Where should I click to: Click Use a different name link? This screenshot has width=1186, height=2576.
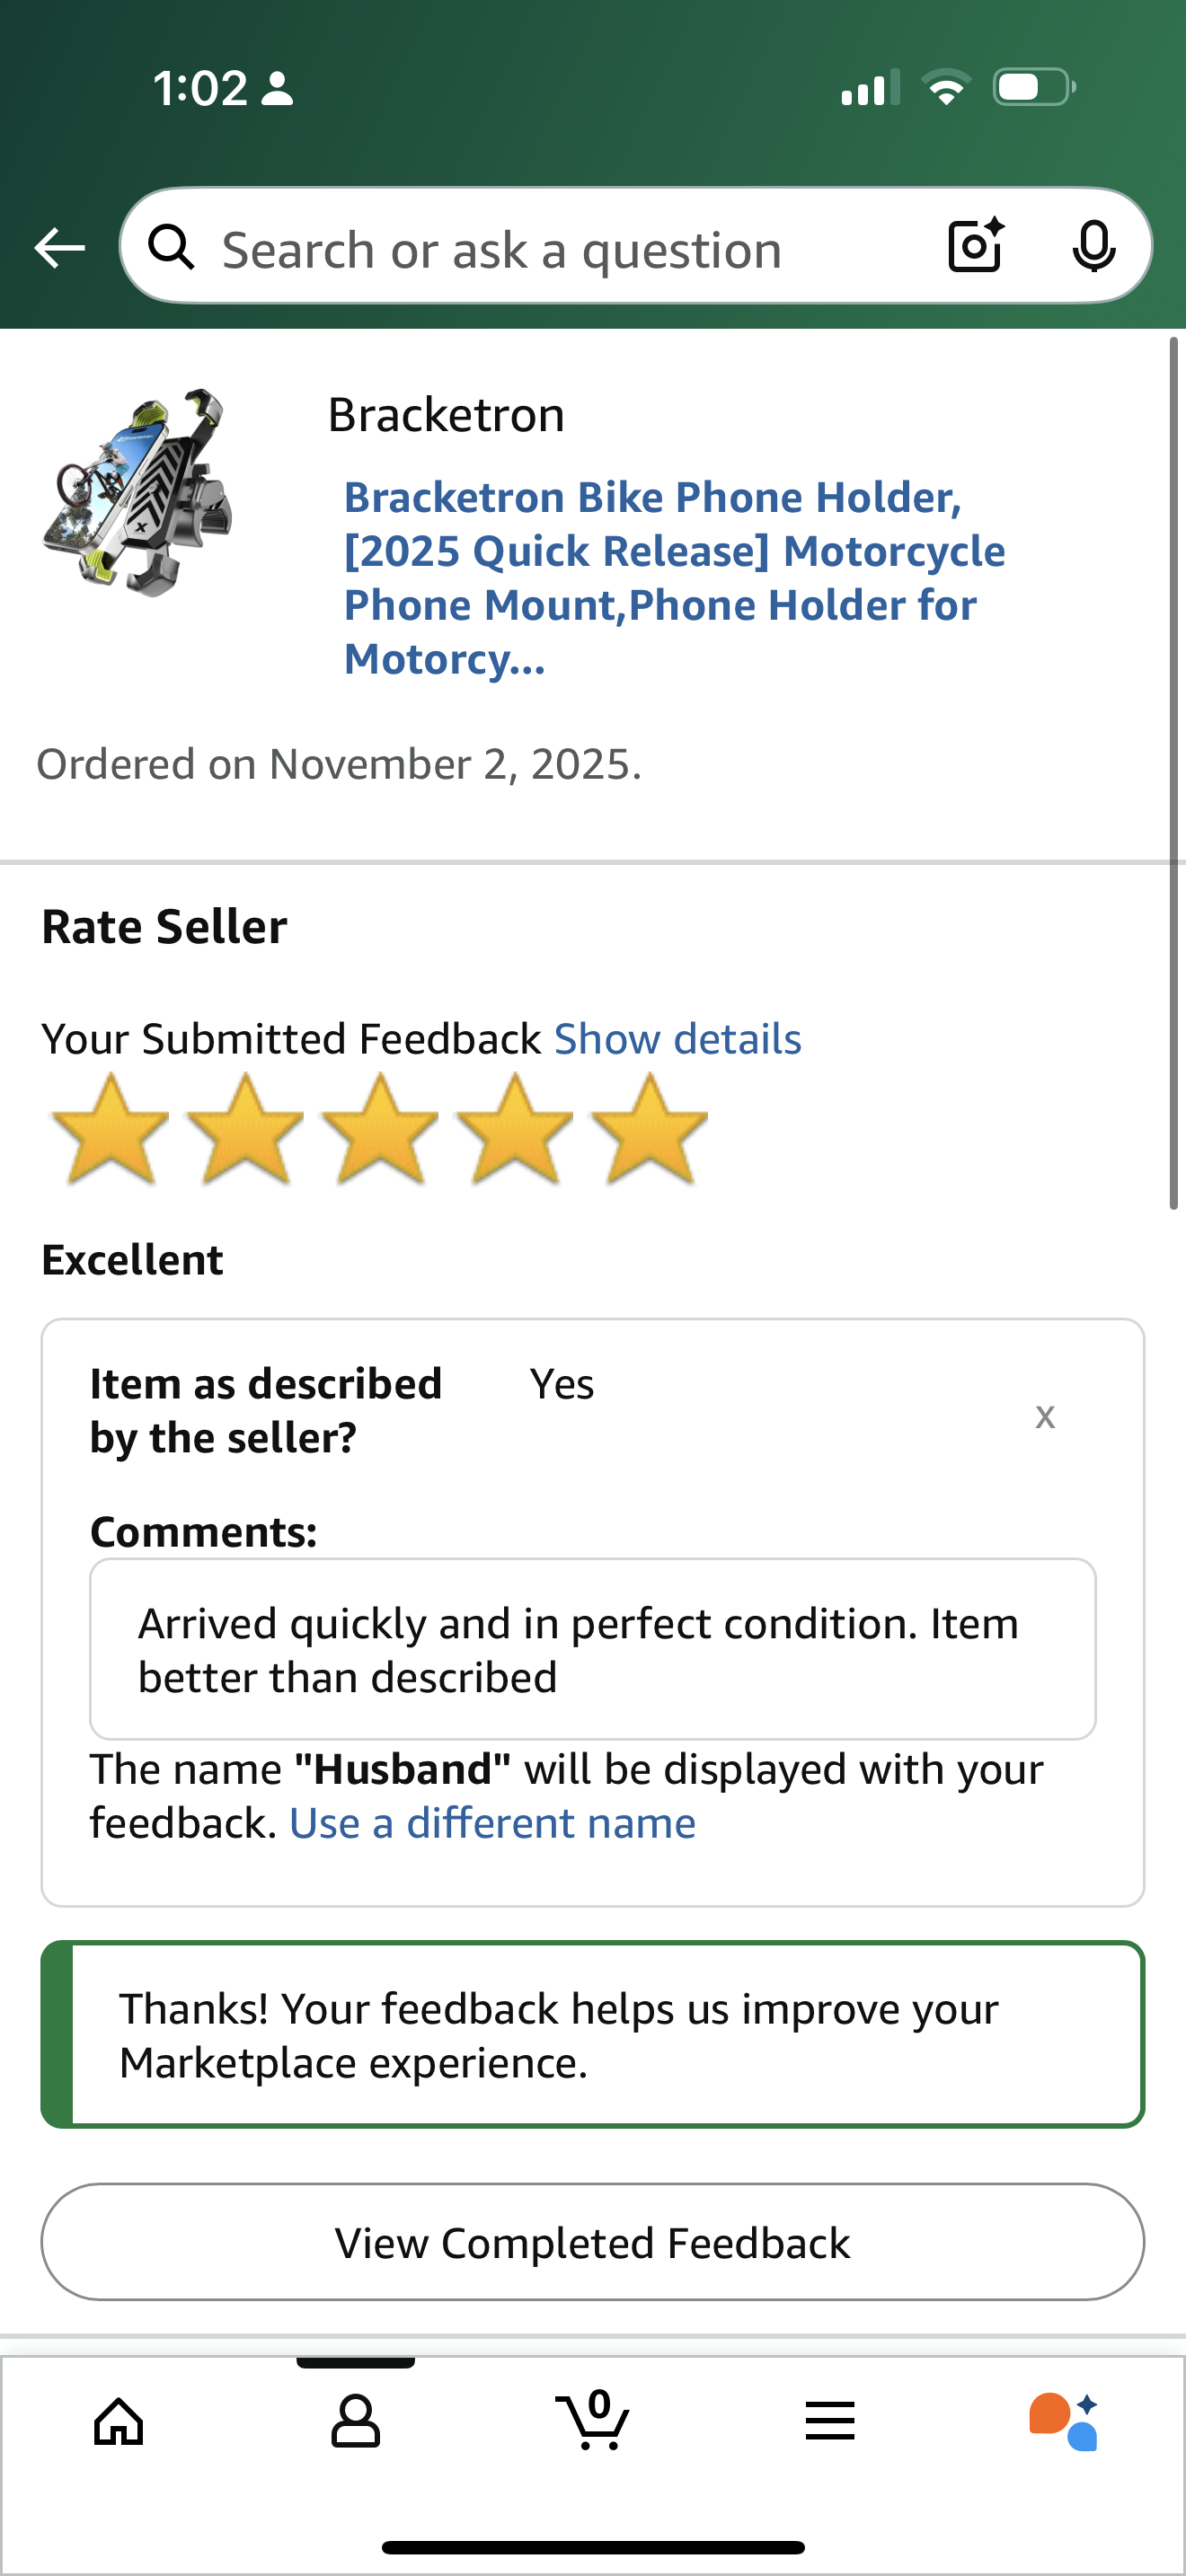(492, 1823)
